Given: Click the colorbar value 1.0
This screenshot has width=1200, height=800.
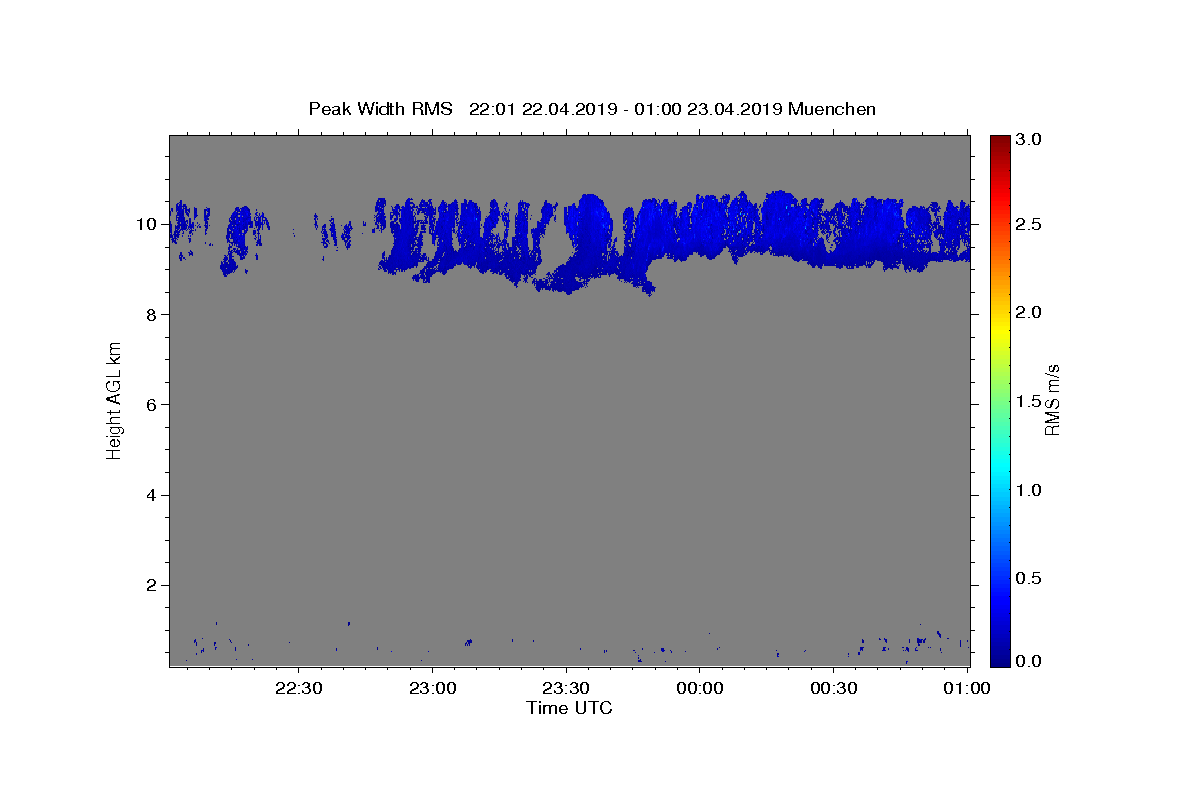Looking at the screenshot, I should point(1029,490).
